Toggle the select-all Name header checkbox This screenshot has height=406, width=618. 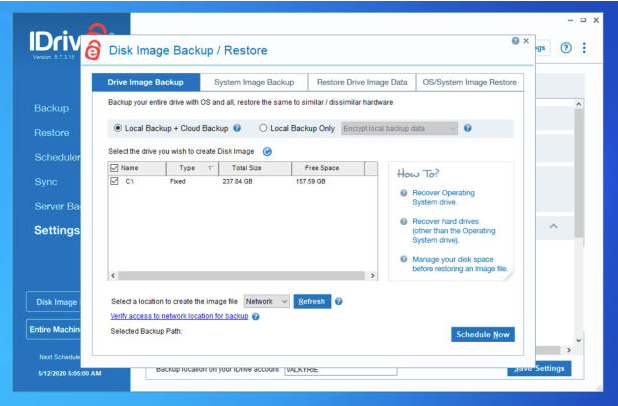(114, 168)
